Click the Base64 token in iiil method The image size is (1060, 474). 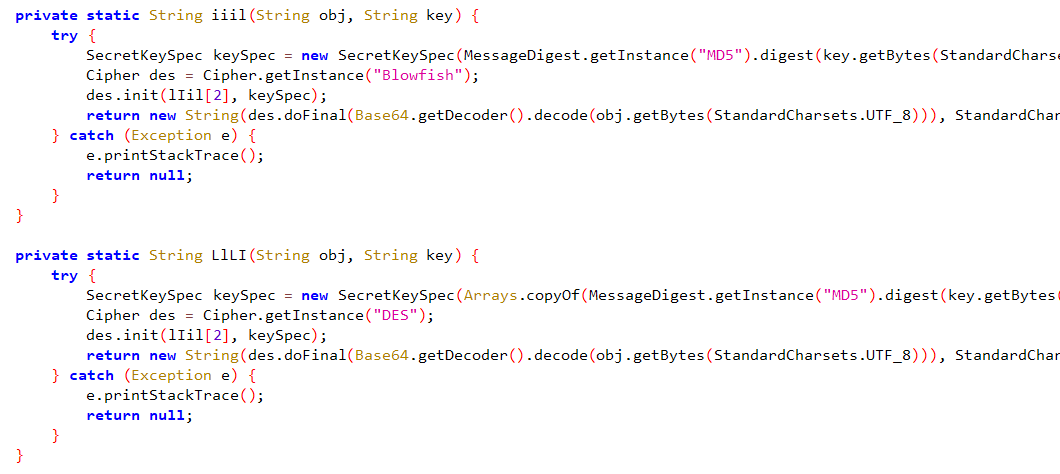coord(381,116)
